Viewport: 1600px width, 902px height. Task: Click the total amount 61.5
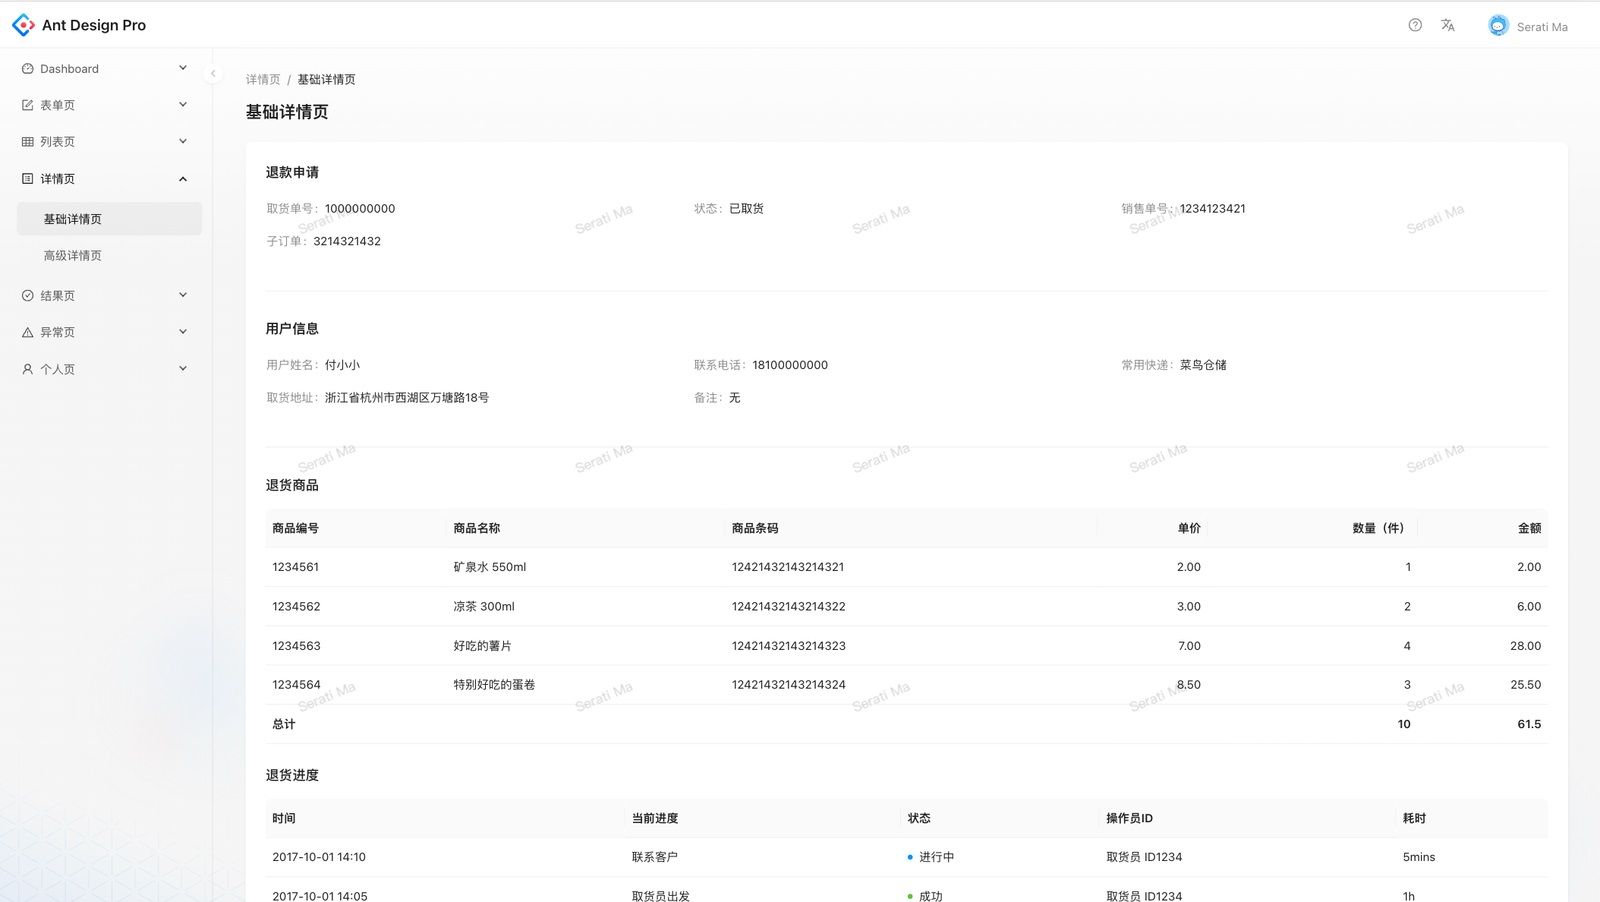click(1529, 724)
